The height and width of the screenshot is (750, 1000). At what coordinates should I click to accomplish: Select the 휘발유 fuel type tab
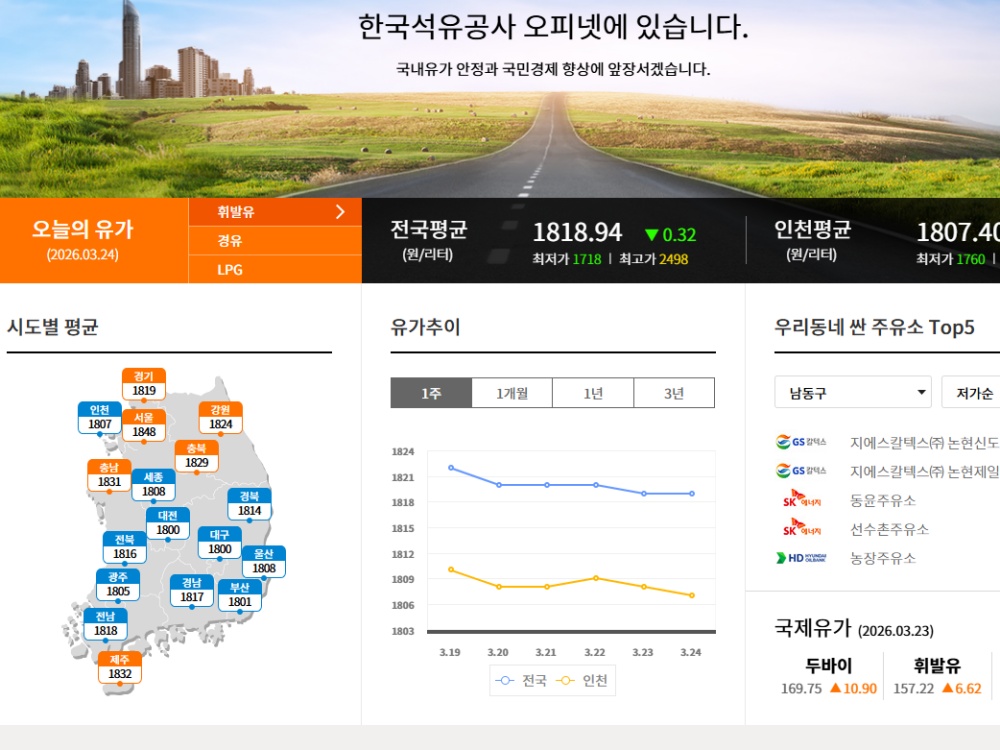coord(275,212)
